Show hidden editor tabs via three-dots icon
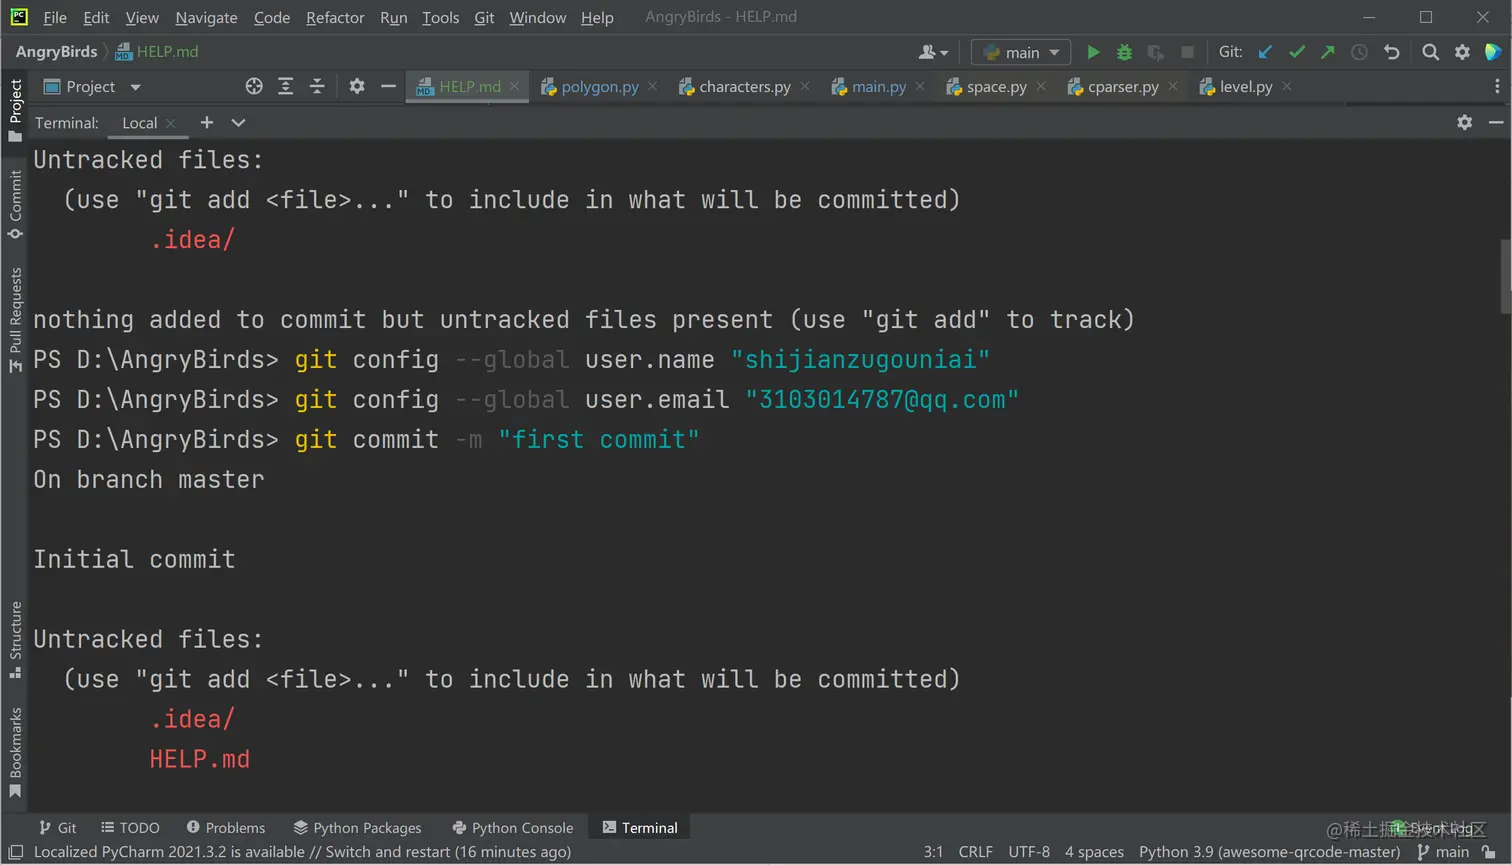The width and height of the screenshot is (1512, 865). point(1497,87)
